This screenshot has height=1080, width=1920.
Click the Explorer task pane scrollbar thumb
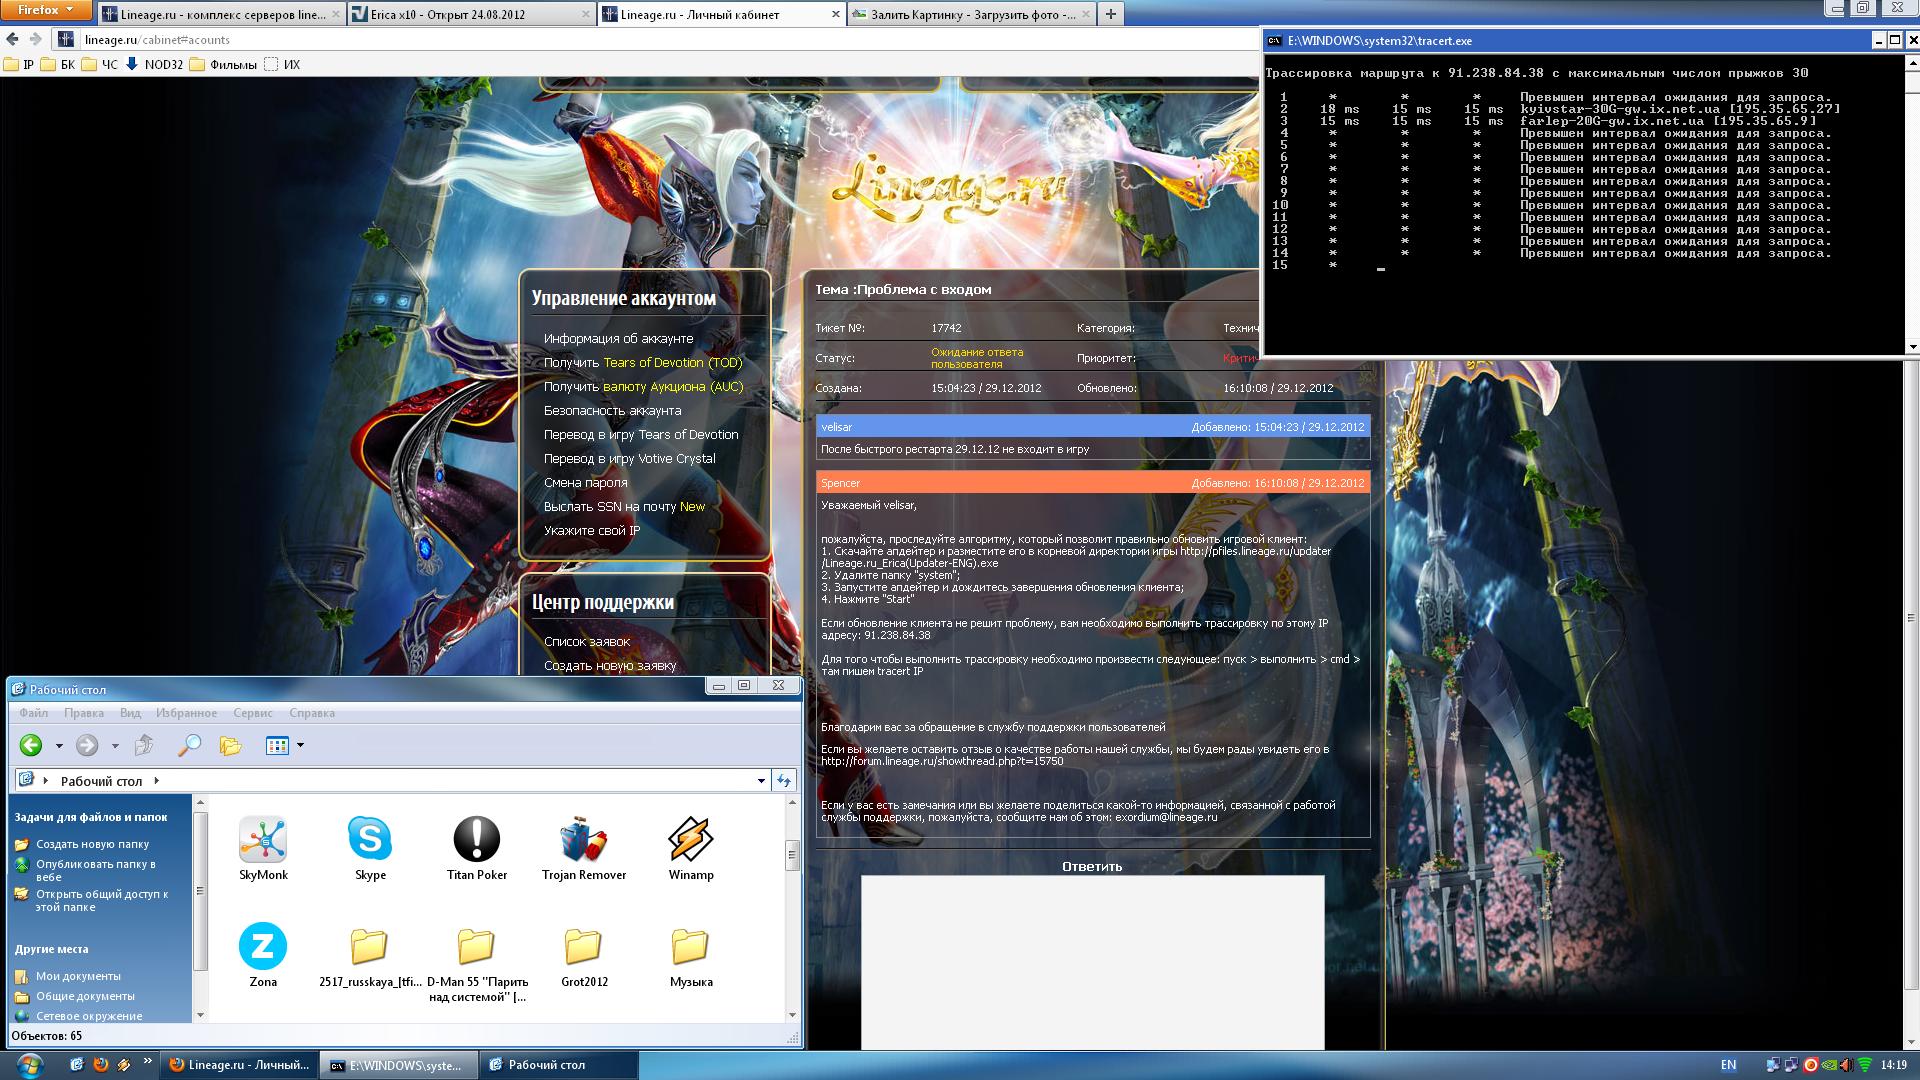(200, 891)
